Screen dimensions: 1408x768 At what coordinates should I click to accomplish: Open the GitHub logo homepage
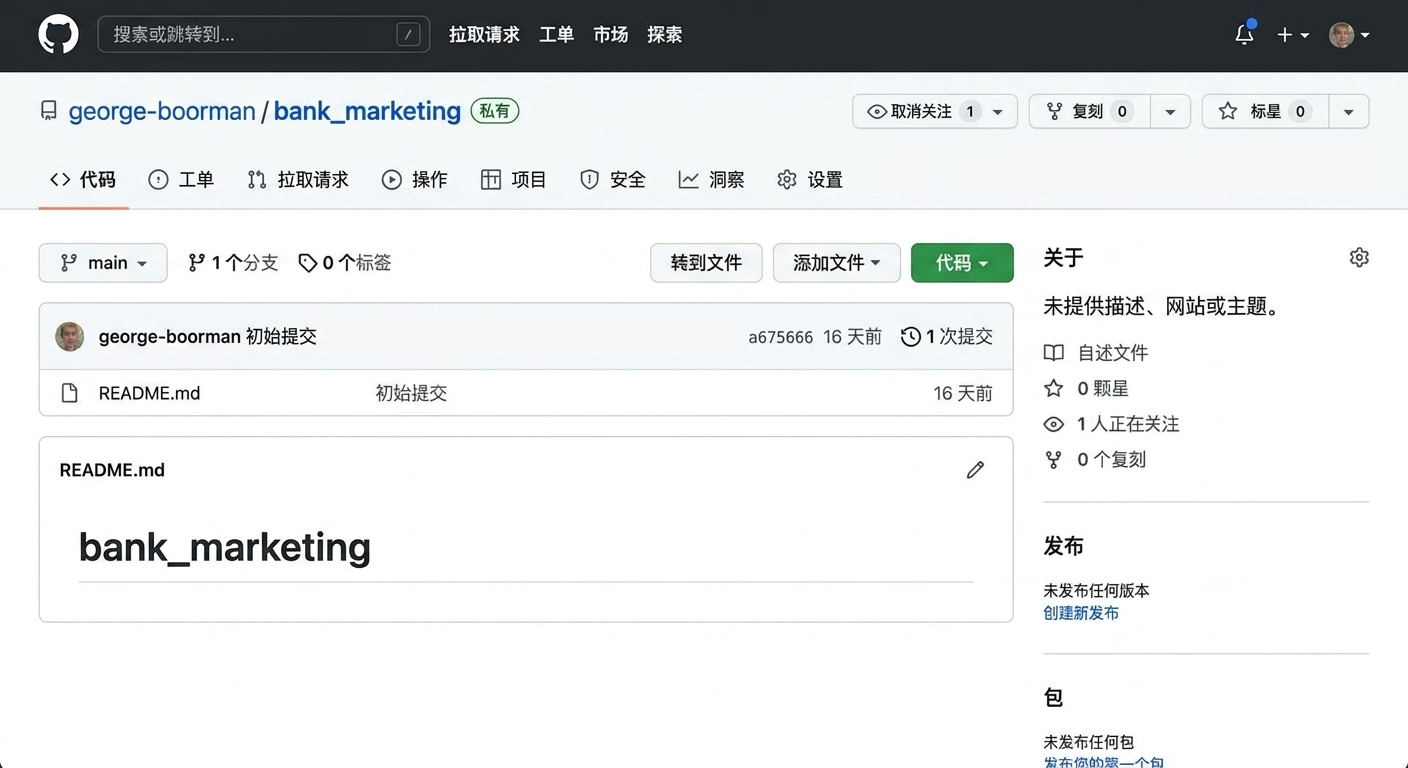pyautogui.click(x=58, y=34)
